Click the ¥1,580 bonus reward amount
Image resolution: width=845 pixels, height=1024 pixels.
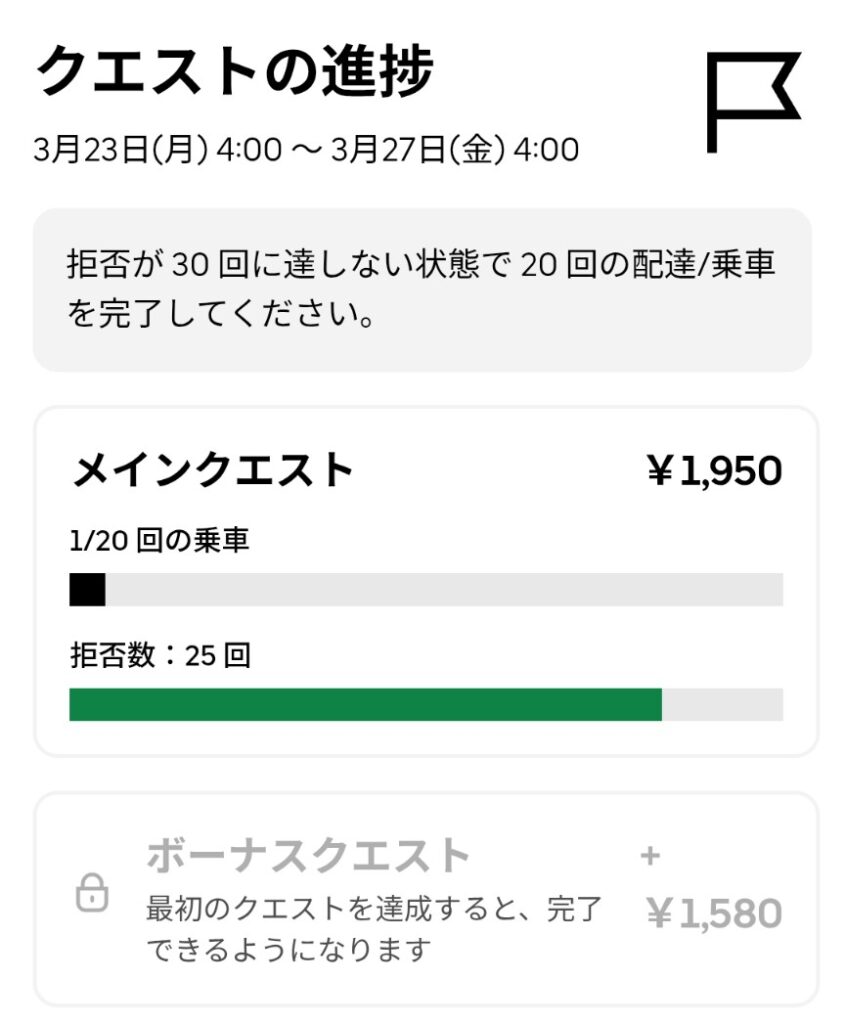click(x=714, y=913)
